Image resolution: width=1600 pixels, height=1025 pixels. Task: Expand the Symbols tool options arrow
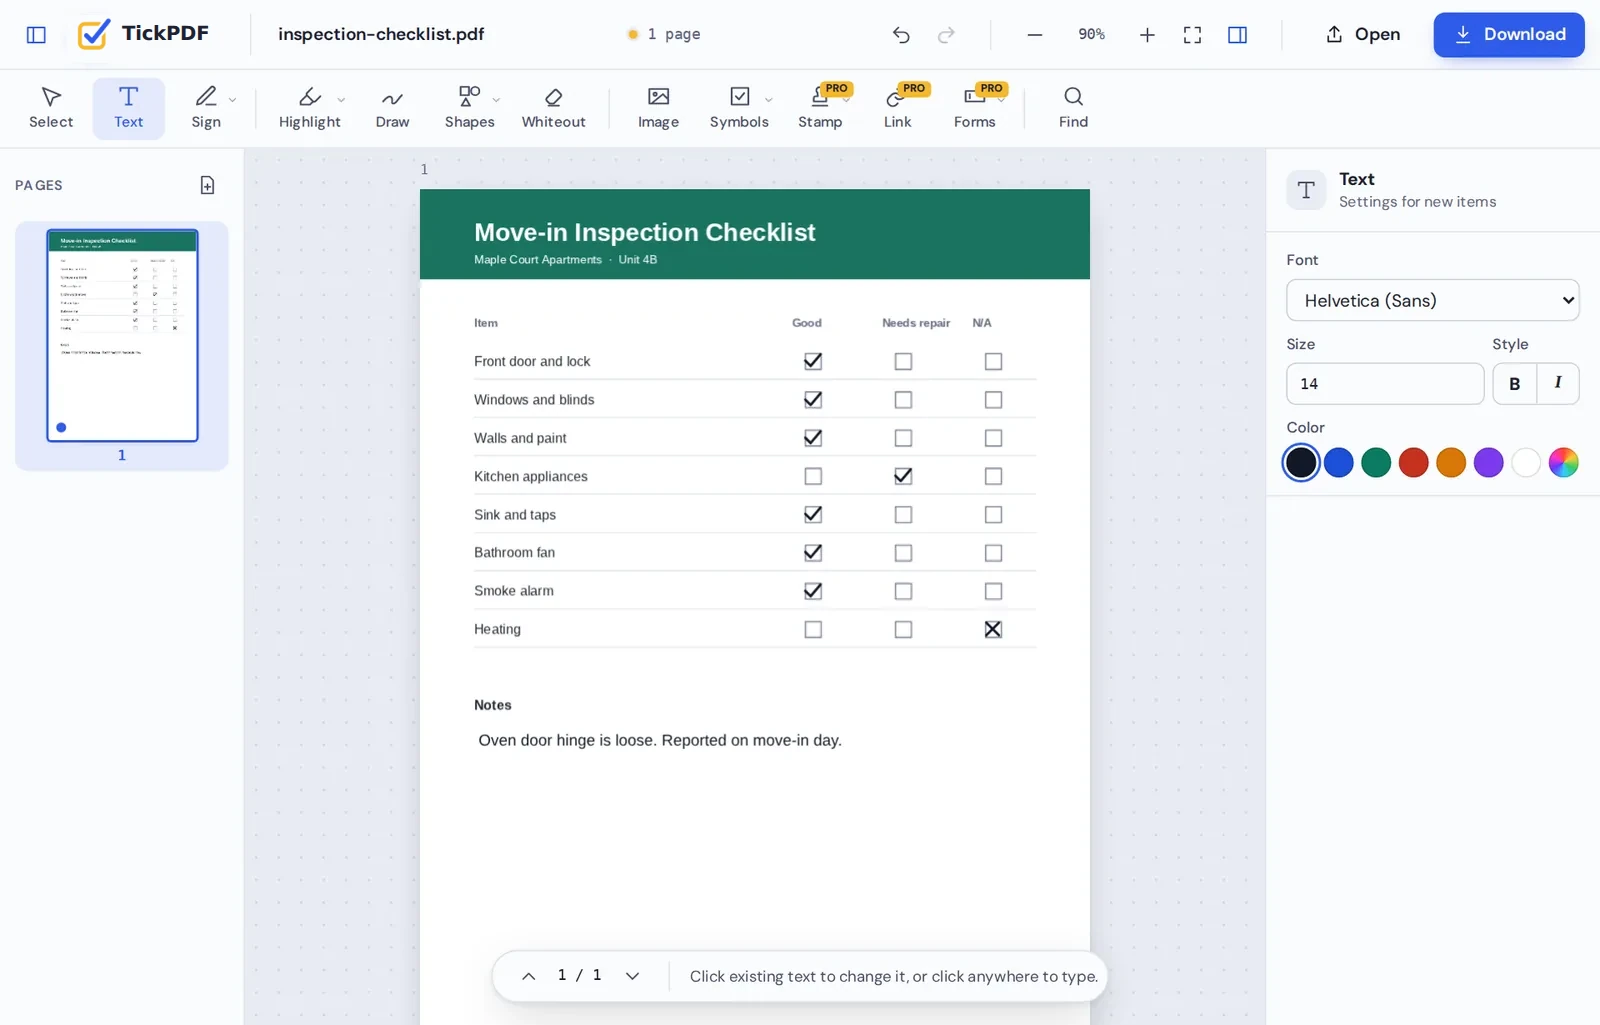tap(768, 100)
